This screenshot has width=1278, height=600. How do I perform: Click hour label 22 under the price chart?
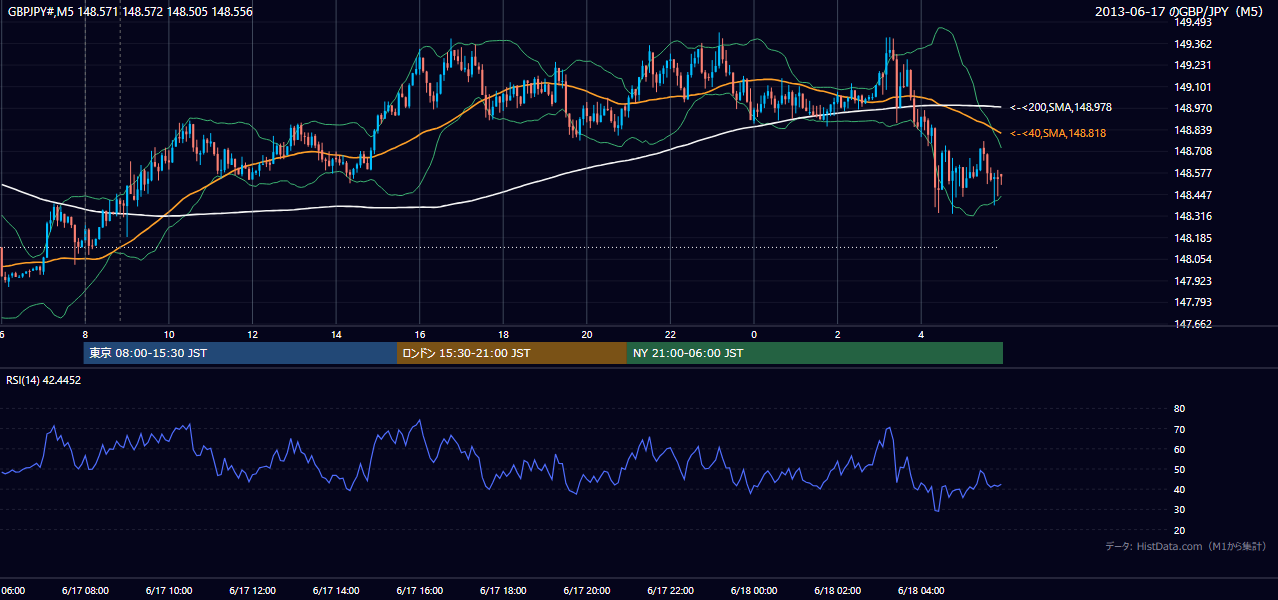click(670, 334)
